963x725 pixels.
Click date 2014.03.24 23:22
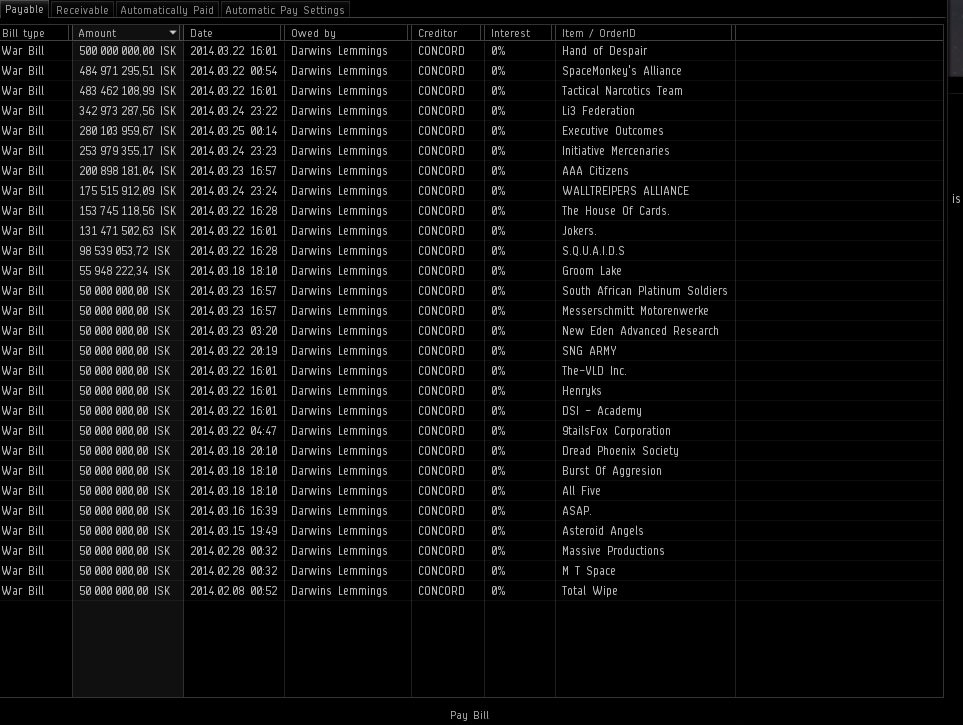click(x=234, y=111)
